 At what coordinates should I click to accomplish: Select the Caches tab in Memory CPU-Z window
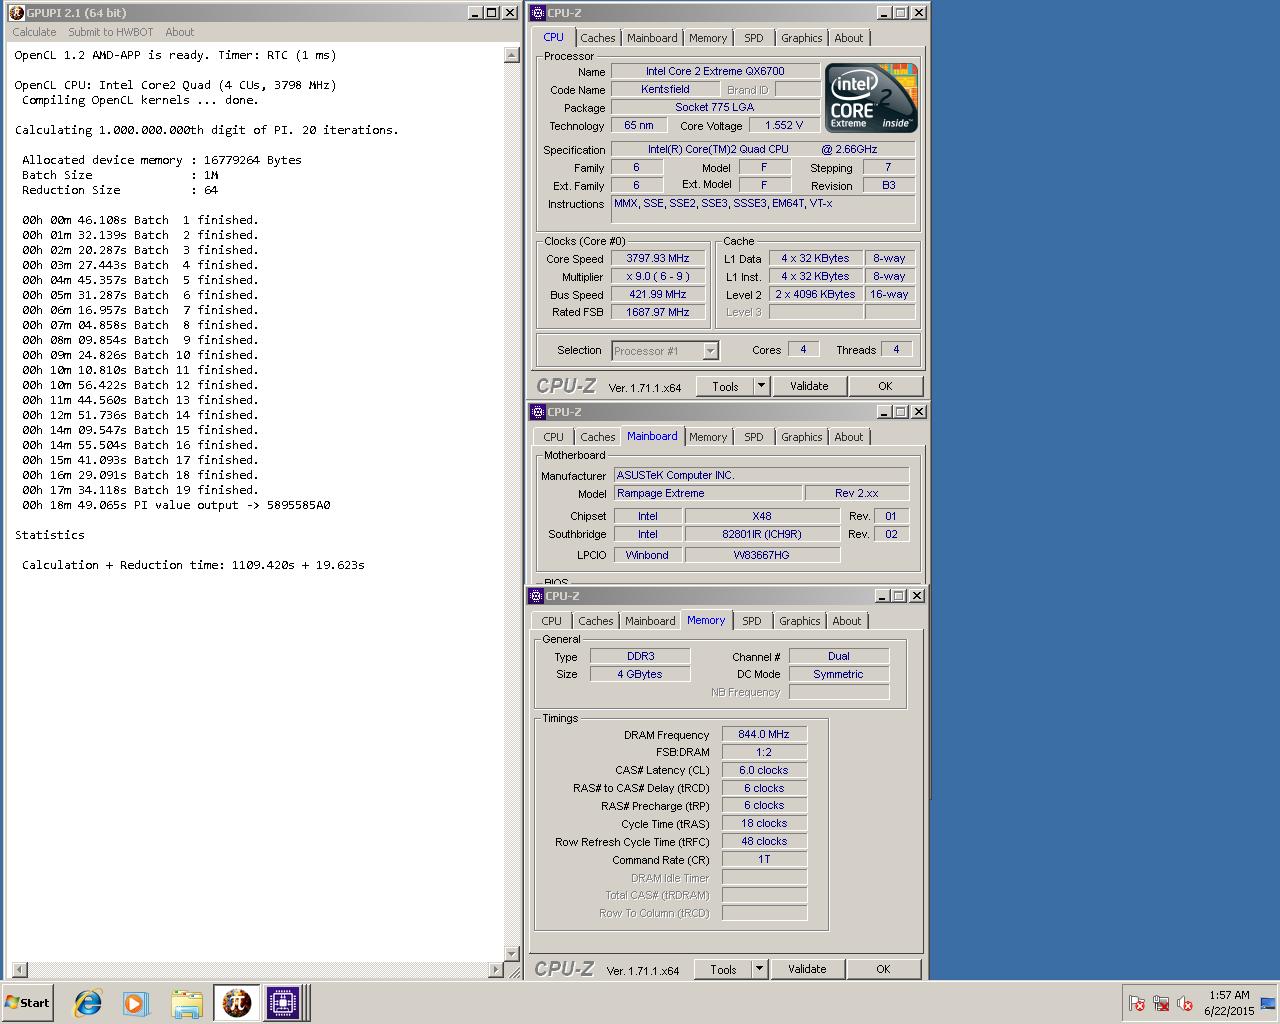pos(596,621)
